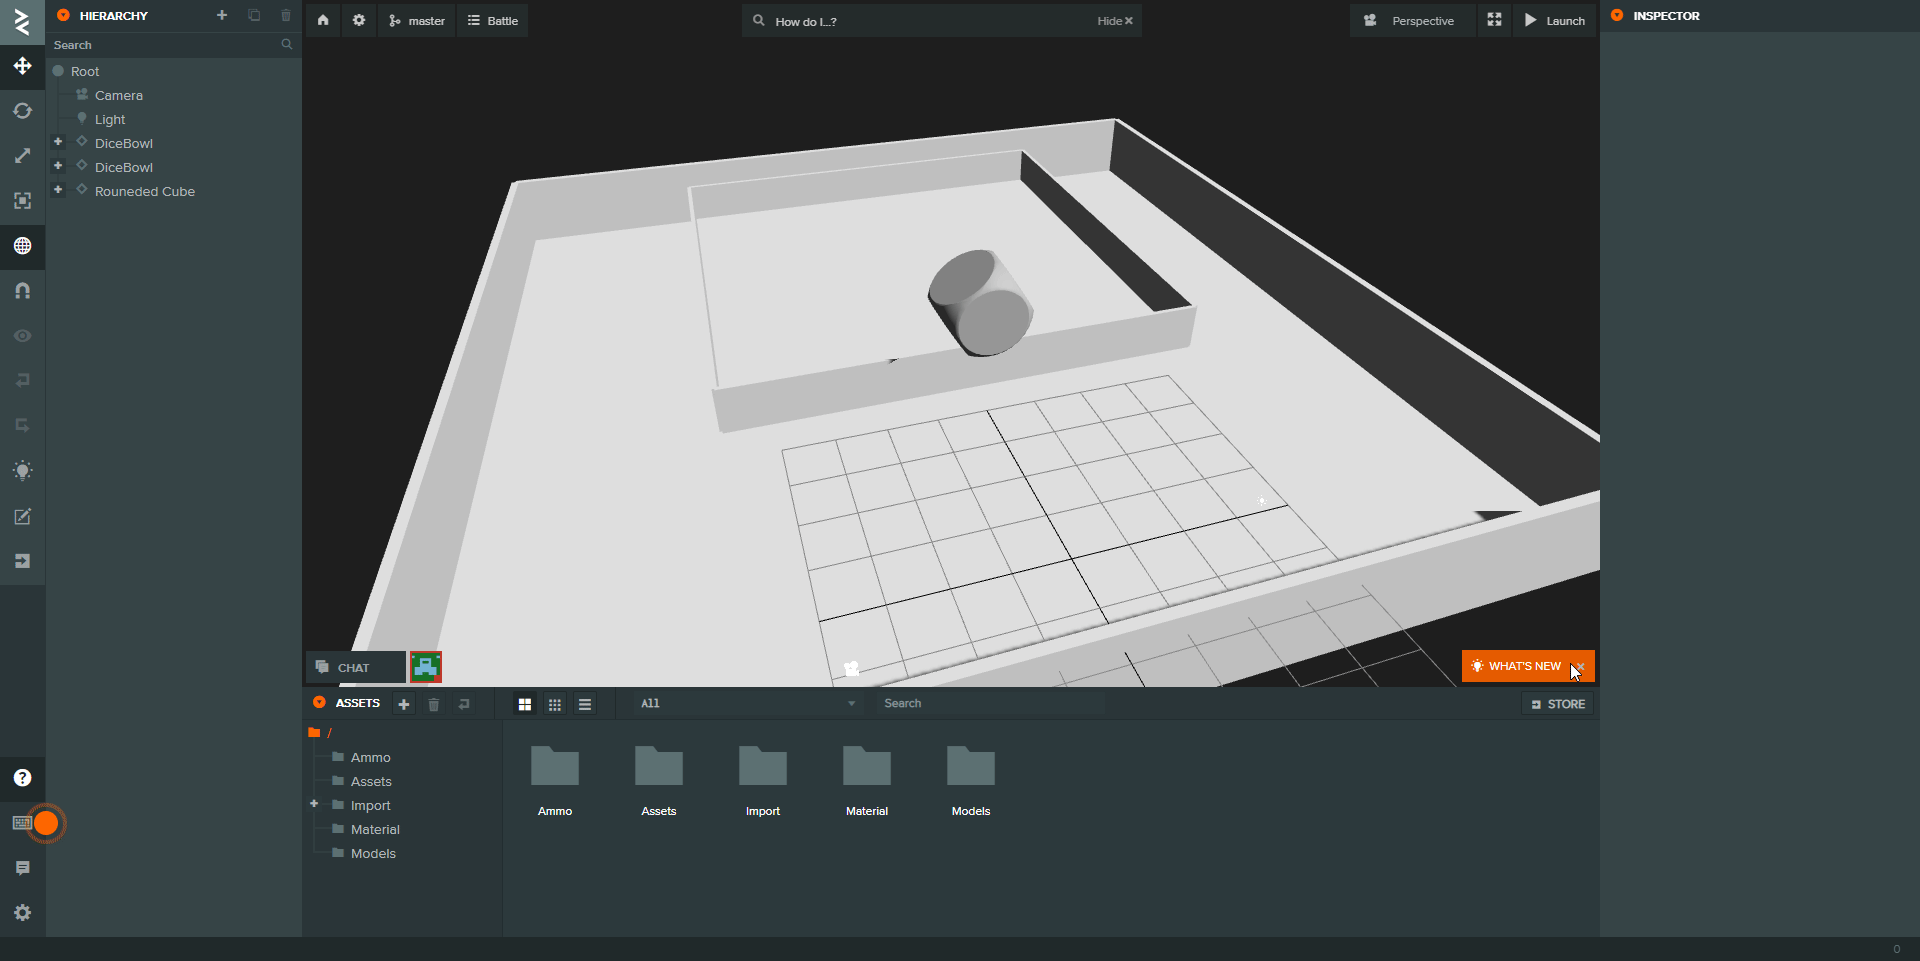1920x961 pixels.
Task: Open the What's New notification
Action: tap(1516, 666)
